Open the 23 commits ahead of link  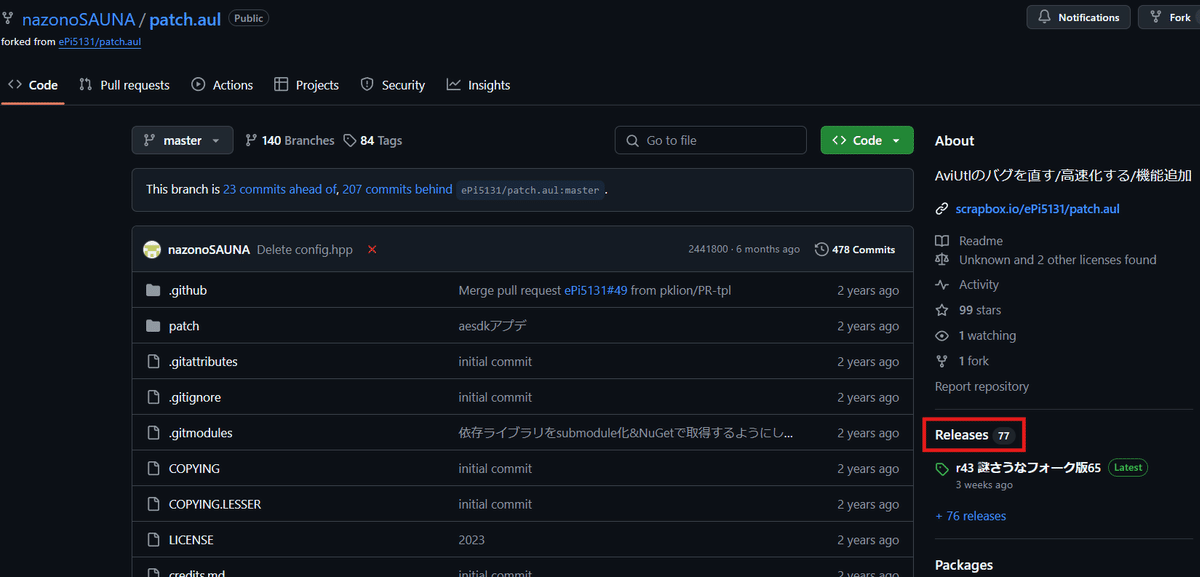(279, 189)
